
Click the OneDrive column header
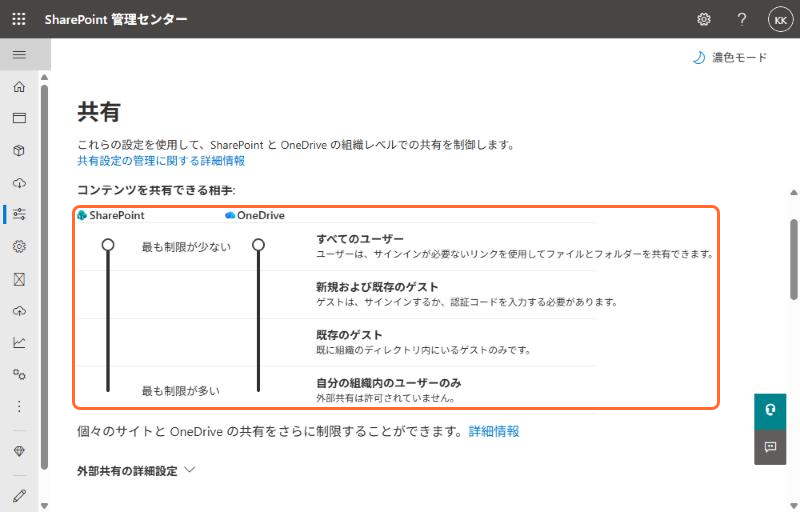coord(255,215)
